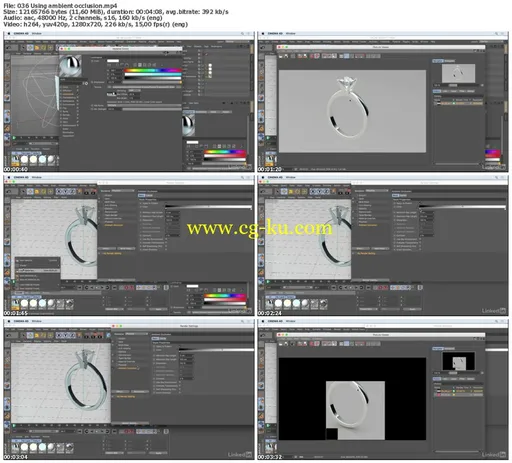
Task: Toggle Invert Direction checkbox, 00:02:24 frame
Action: 420,250
